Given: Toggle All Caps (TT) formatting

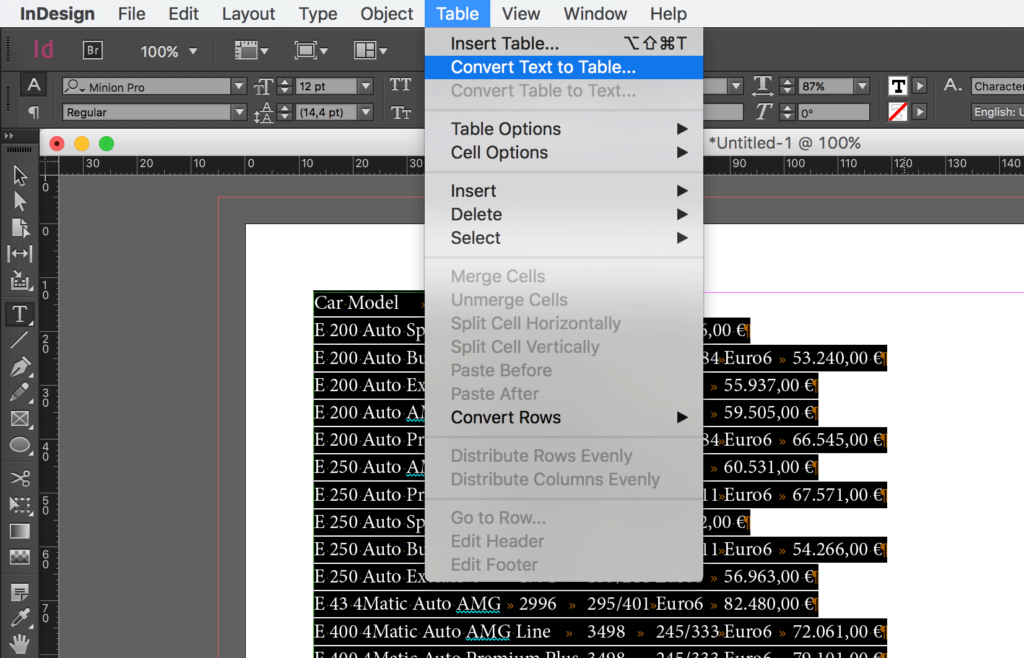Looking at the screenshot, I should pos(400,85).
